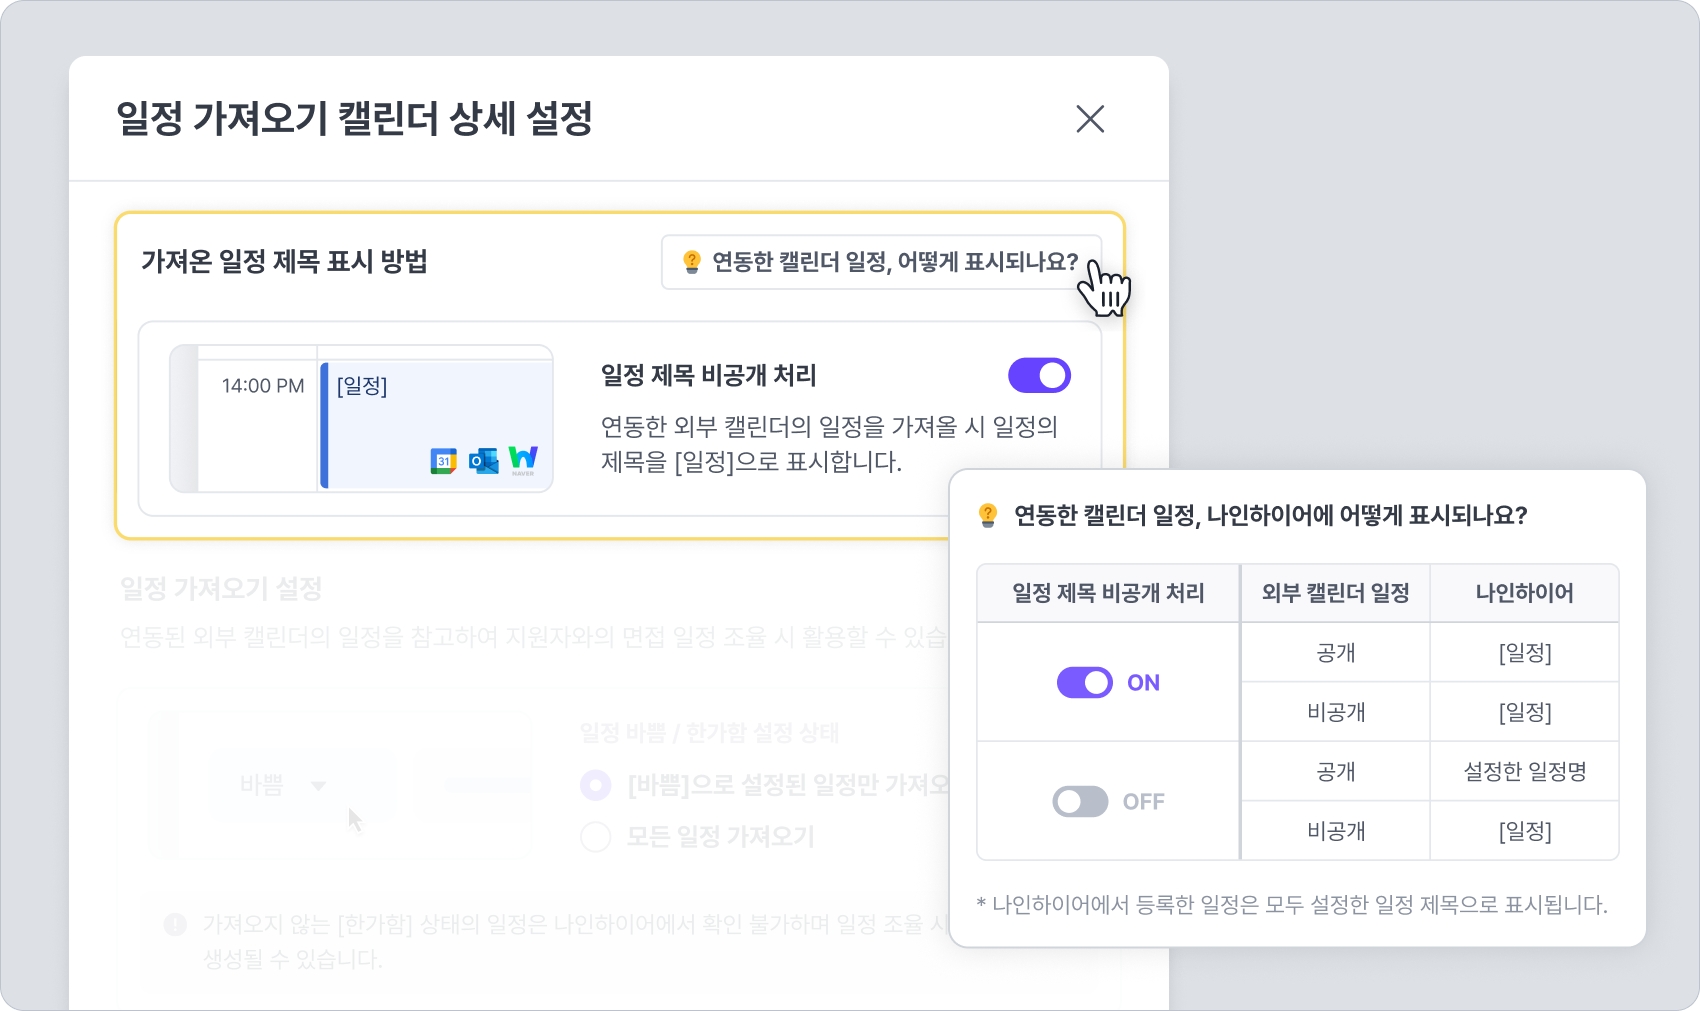Click the ON toggle in the tooltip table

[x=1085, y=683]
